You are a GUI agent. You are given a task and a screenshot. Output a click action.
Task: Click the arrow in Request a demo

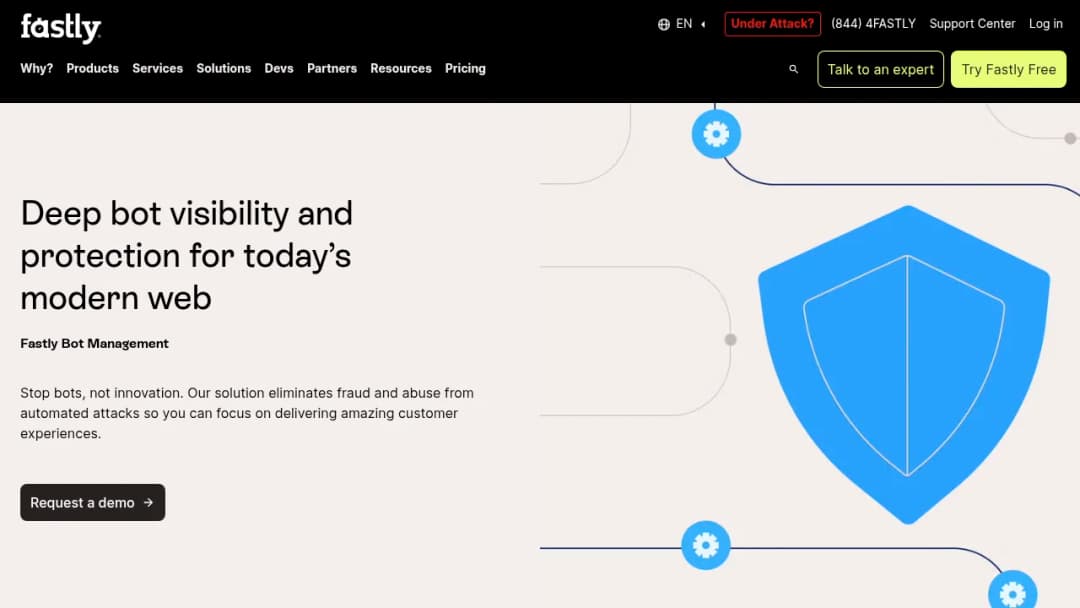tap(148, 503)
